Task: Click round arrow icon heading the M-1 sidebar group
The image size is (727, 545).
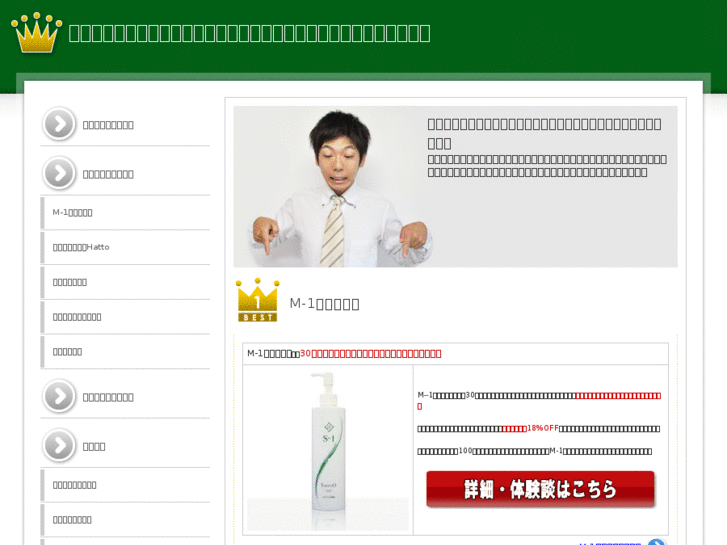Action: pos(59,173)
